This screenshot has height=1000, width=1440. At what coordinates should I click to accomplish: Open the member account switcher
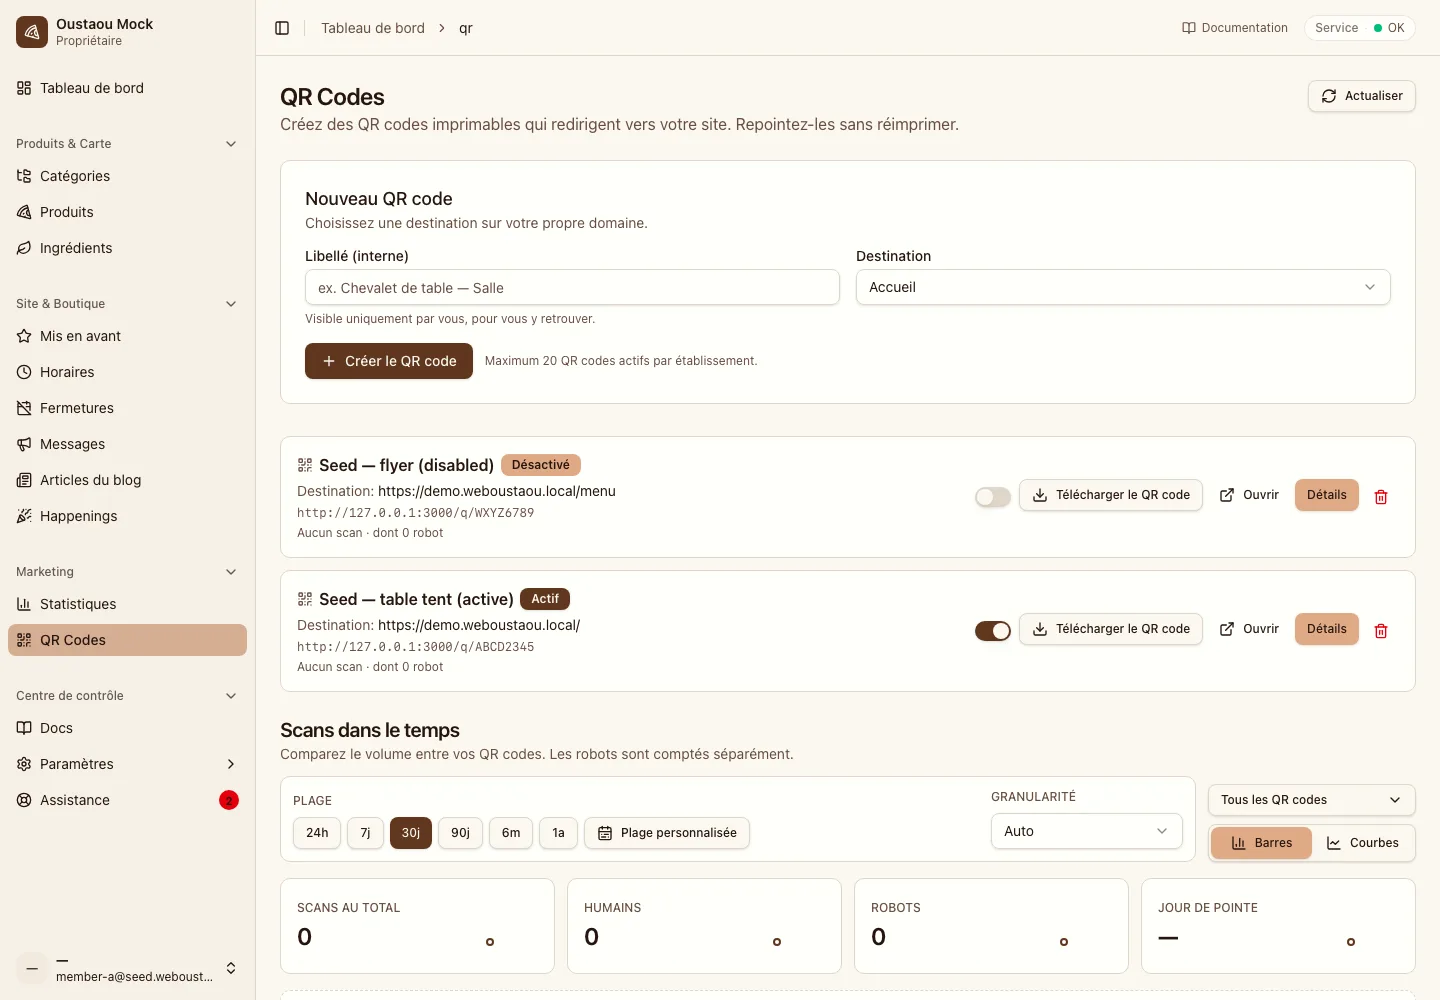point(127,968)
